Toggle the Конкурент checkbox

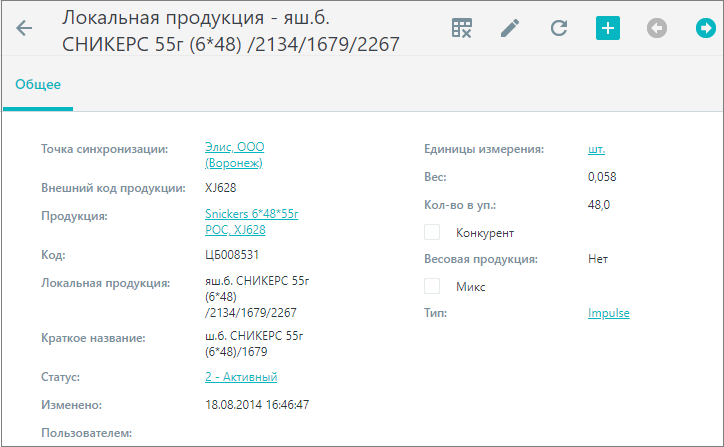point(432,232)
